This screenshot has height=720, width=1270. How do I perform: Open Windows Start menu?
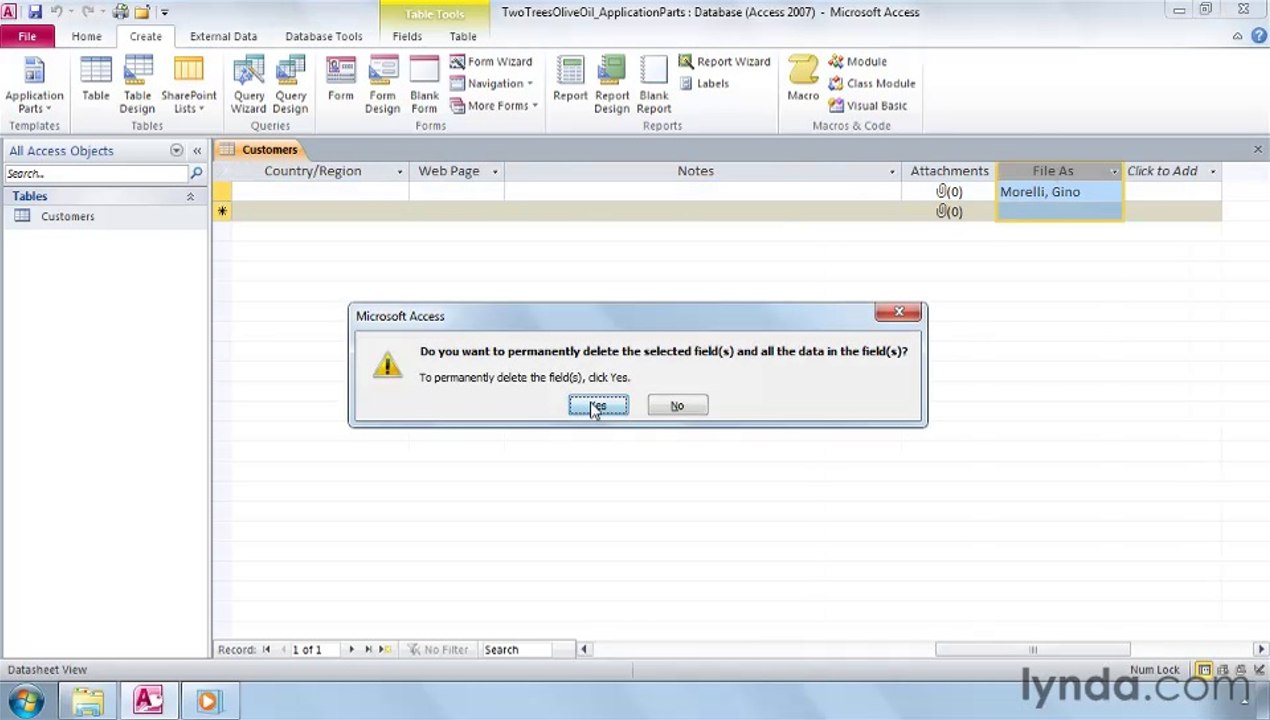tap(26, 701)
